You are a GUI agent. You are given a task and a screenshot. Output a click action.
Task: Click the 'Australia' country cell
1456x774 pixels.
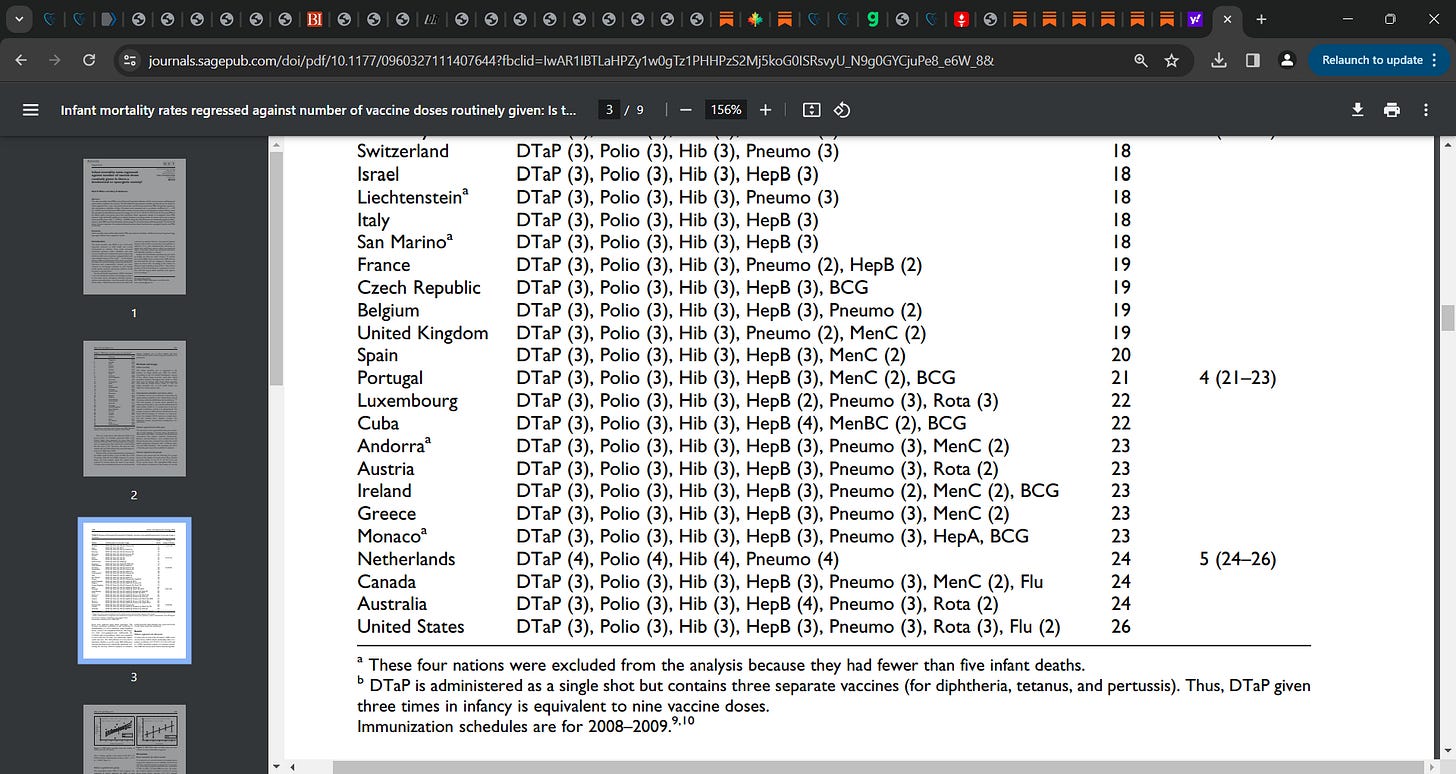click(392, 604)
